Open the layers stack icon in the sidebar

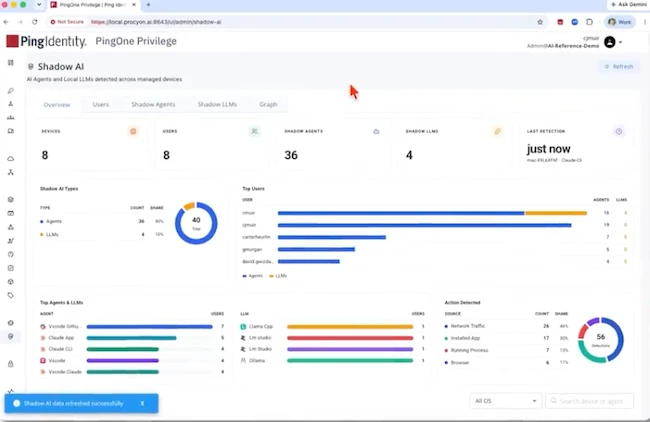pyautogui.click(x=11, y=199)
